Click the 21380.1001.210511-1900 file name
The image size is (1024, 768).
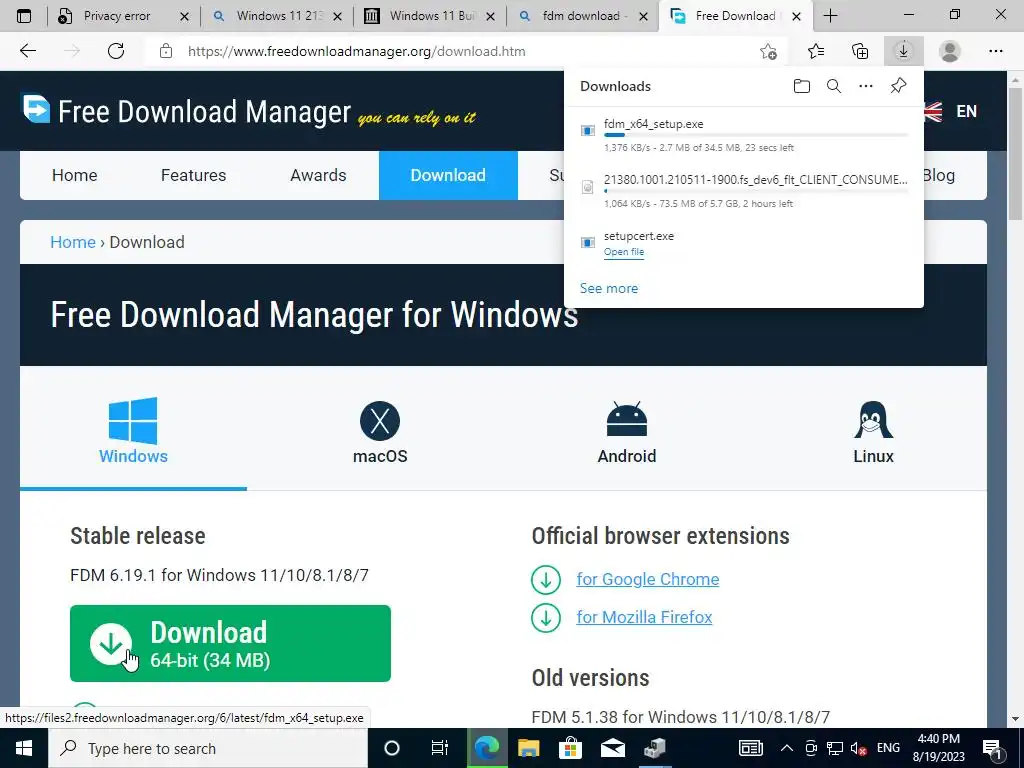point(756,180)
